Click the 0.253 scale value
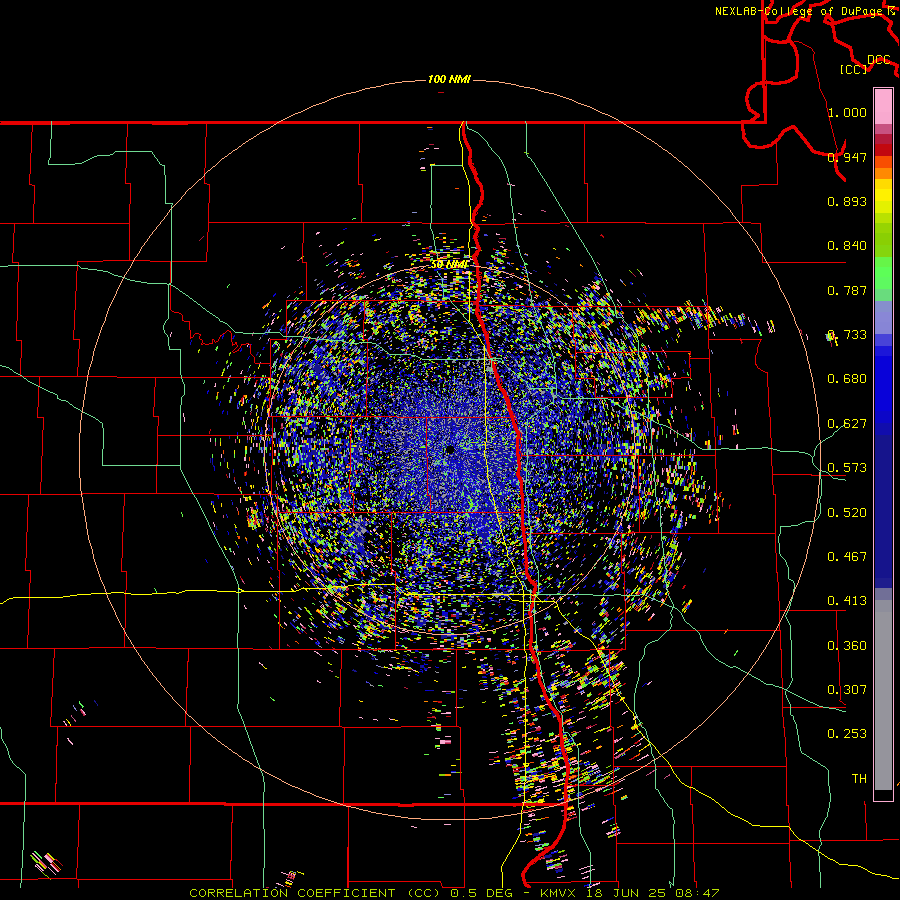Viewport: 900px width, 900px height. coord(847,734)
